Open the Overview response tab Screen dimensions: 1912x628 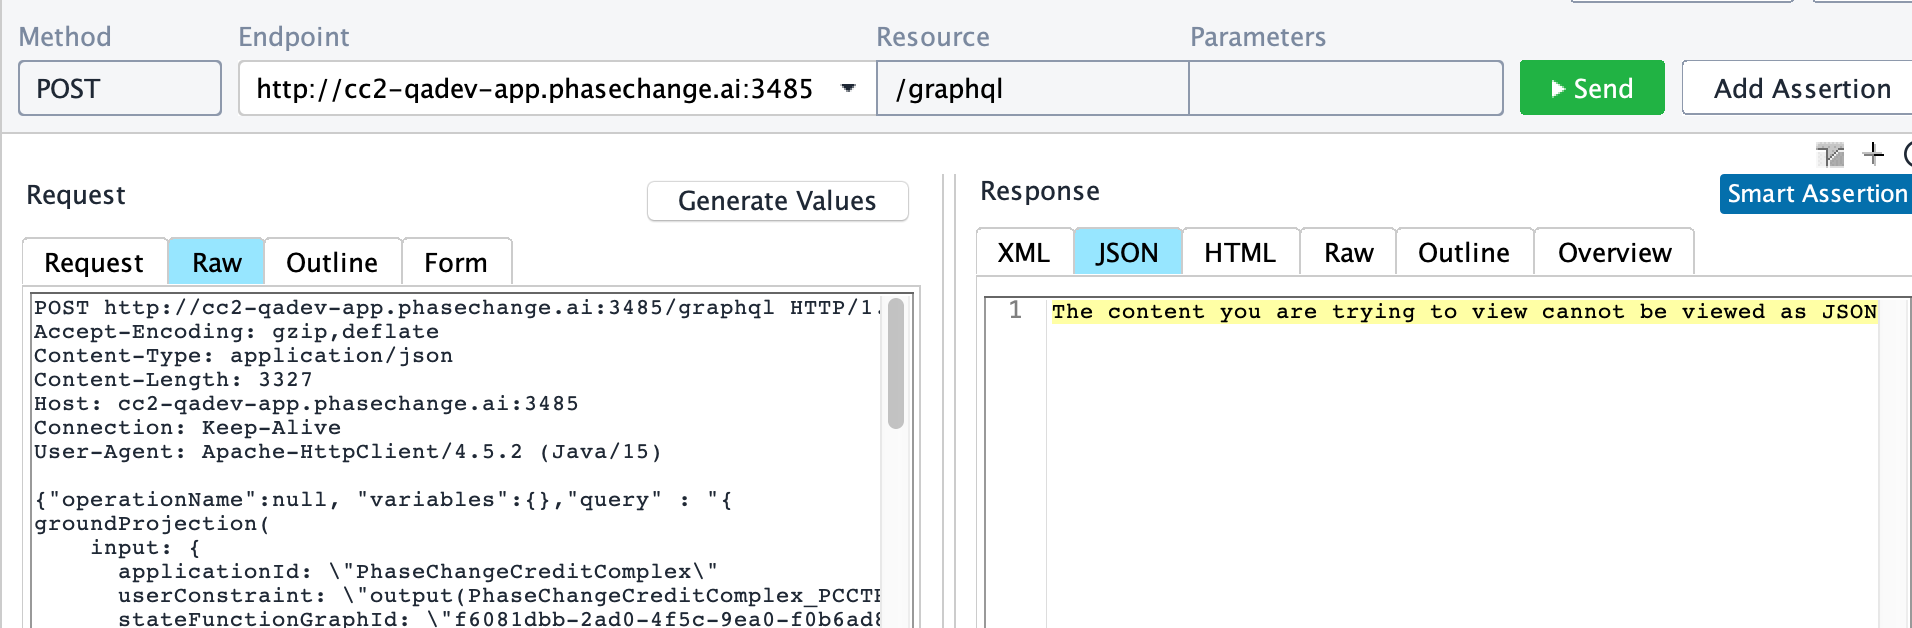pos(1613,253)
